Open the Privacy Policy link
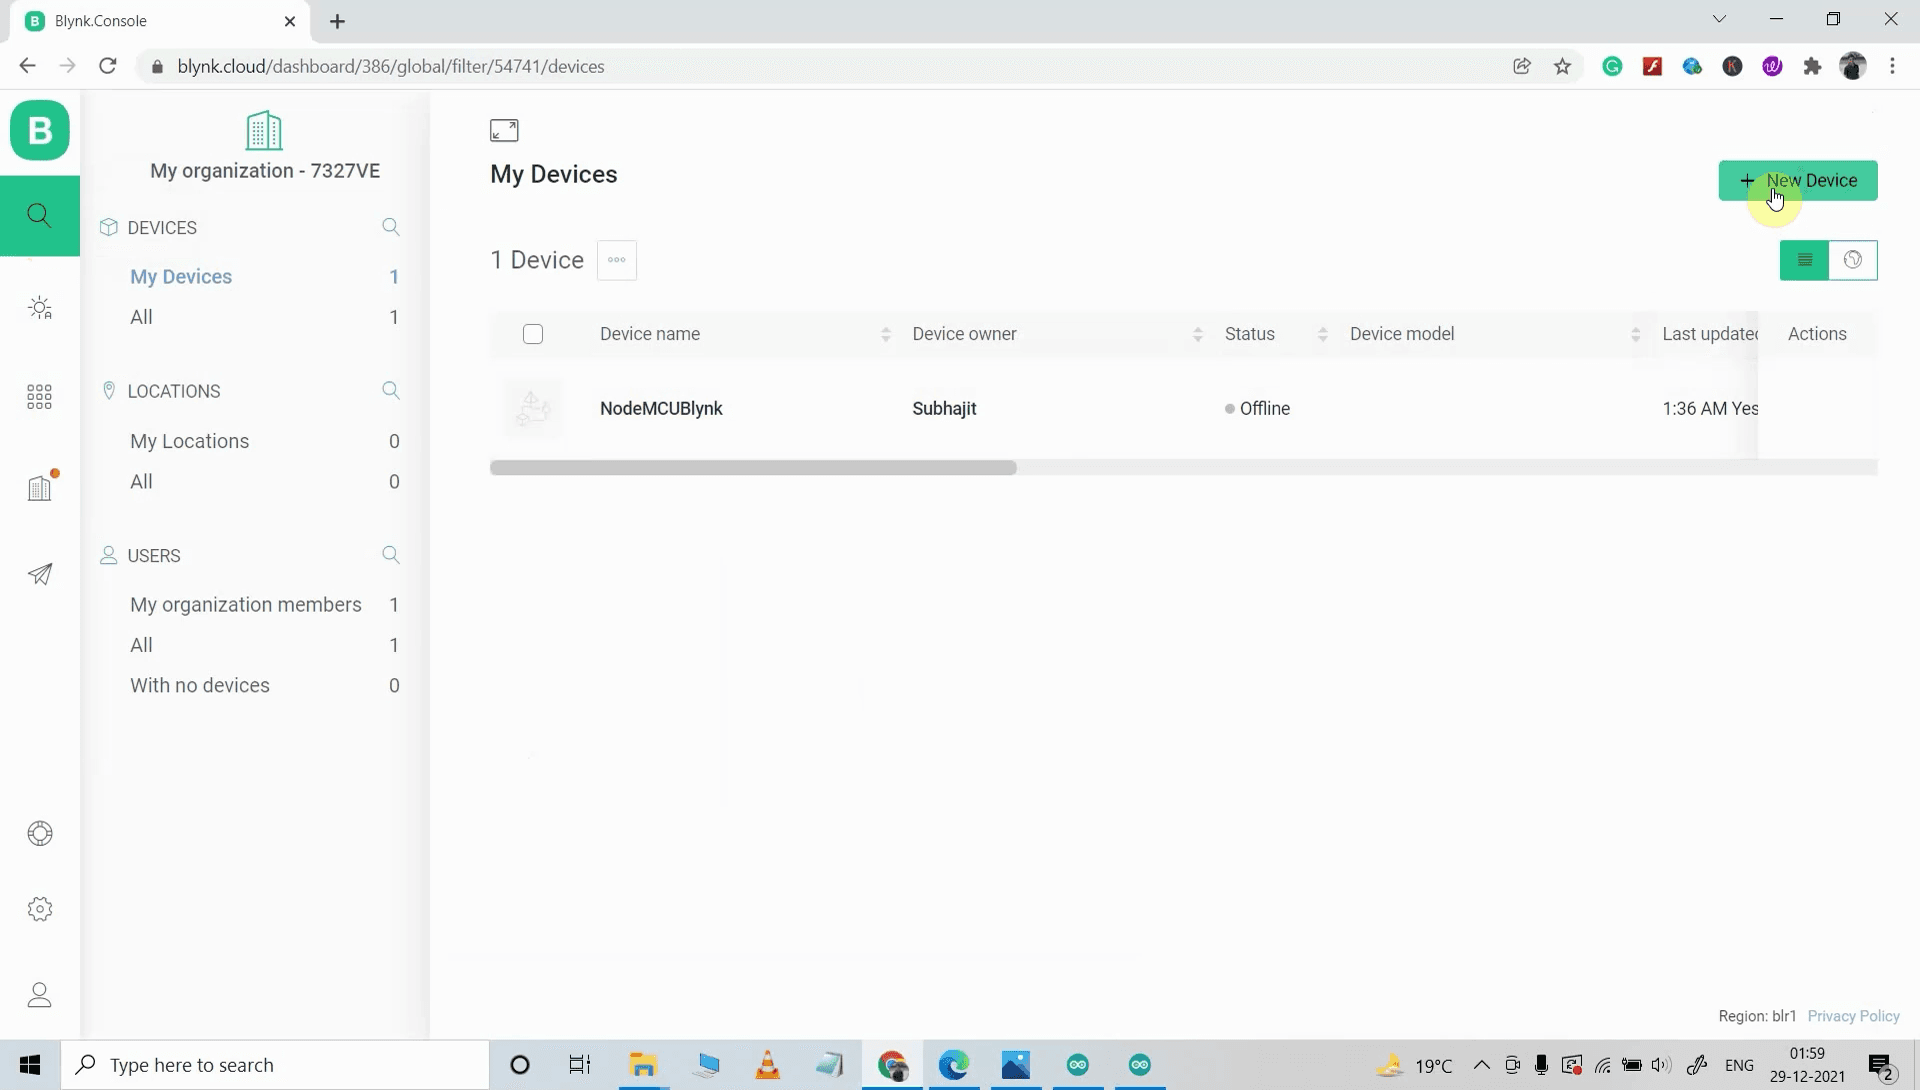1920x1090 pixels. coord(1854,1016)
